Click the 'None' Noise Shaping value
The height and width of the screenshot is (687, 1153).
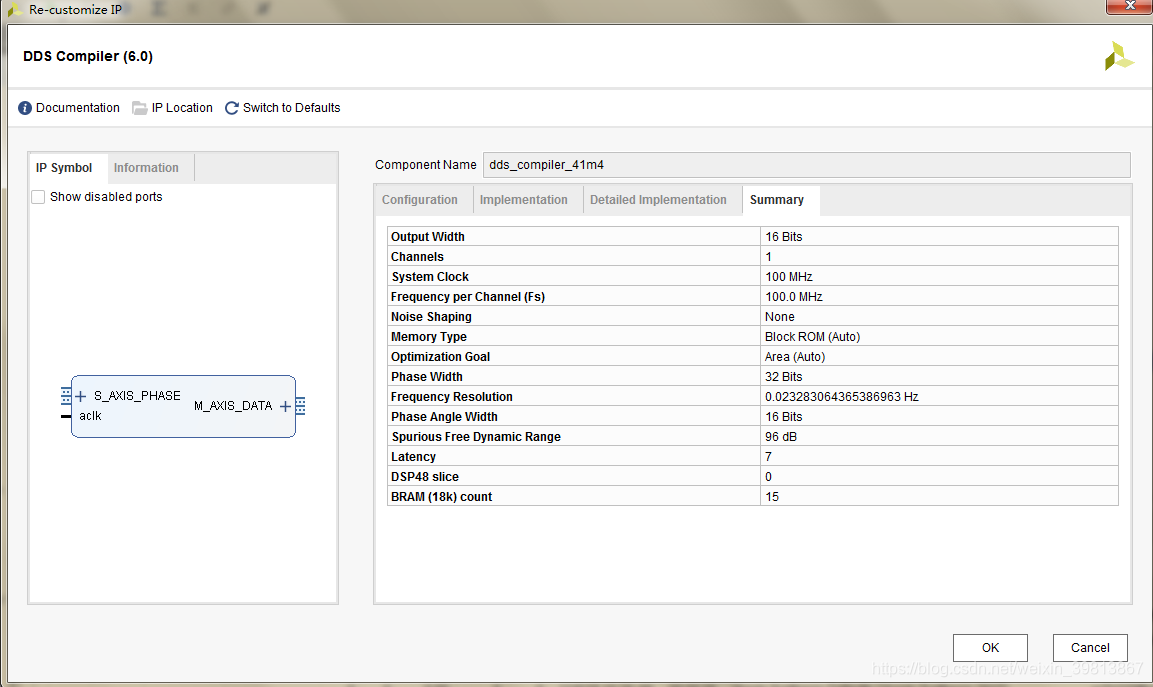click(x=780, y=316)
